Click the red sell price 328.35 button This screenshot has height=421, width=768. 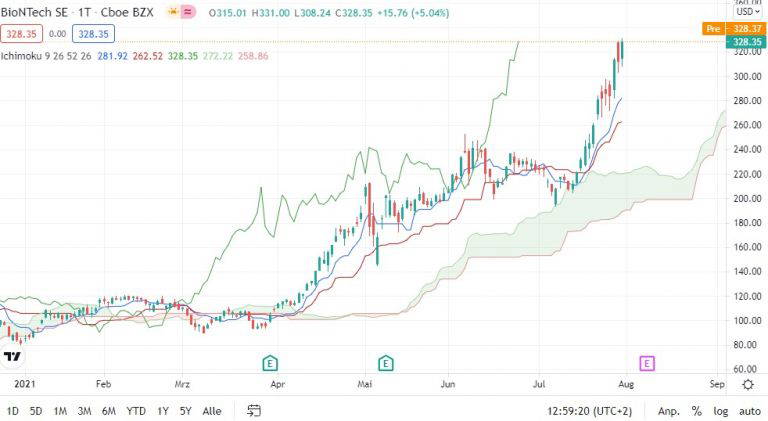pyautogui.click(x=22, y=34)
